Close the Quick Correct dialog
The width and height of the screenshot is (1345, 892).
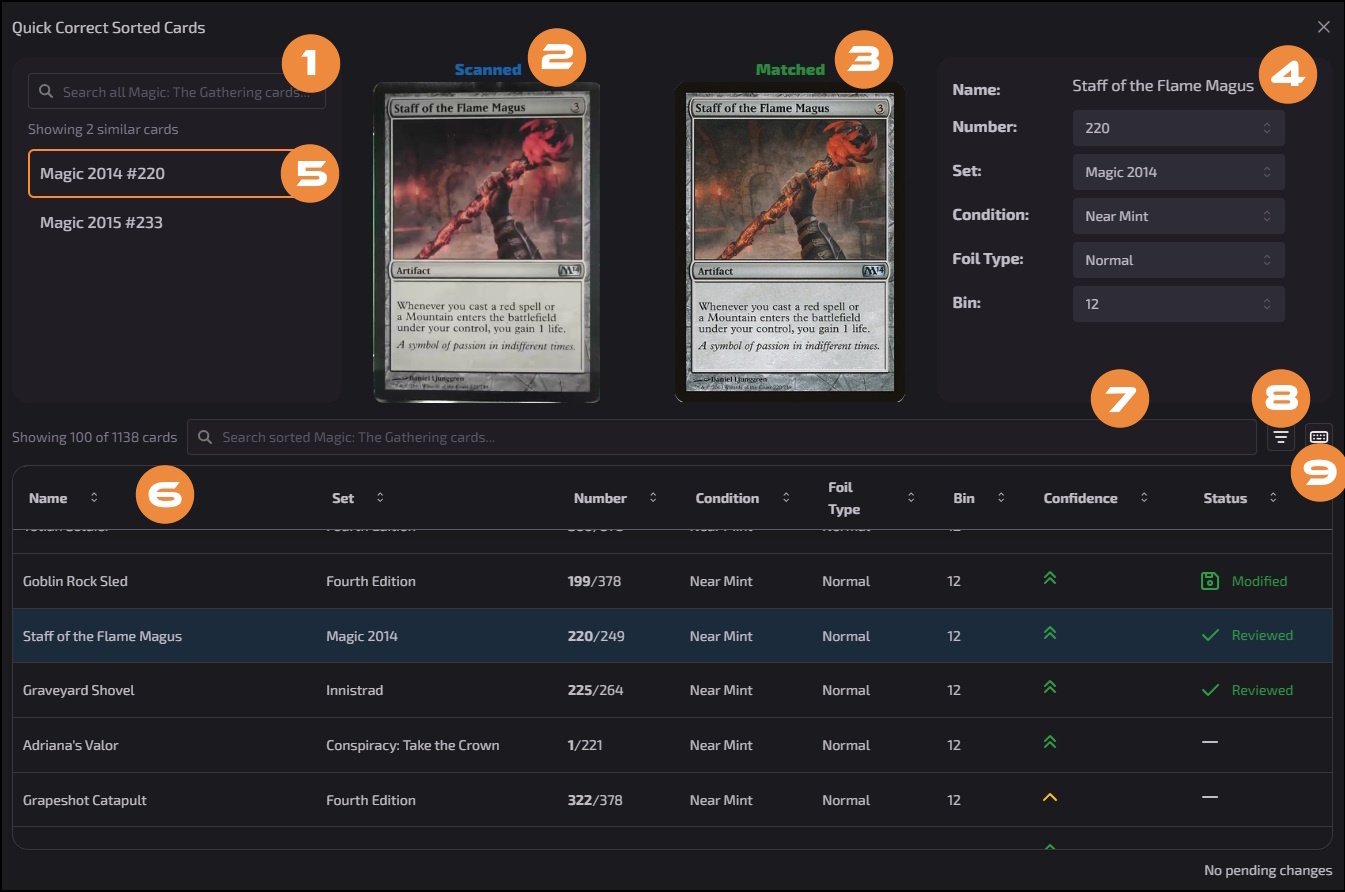pos(1323,27)
